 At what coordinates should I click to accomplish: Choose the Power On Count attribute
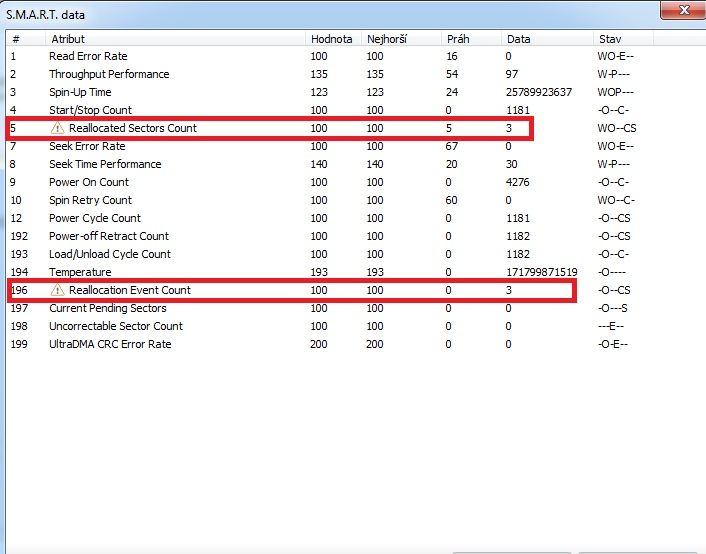click(89, 182)
